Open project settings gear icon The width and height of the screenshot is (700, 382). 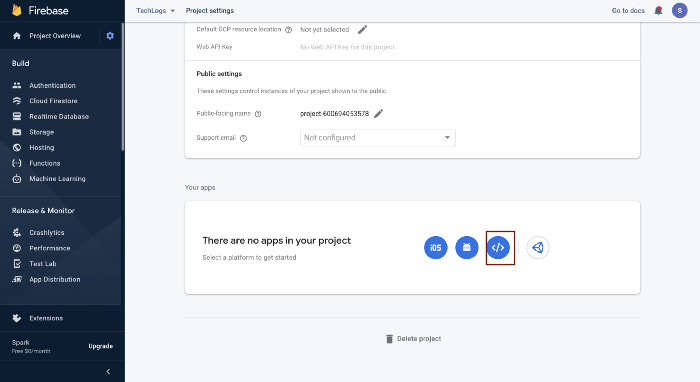pyautogui.click(x=110, y=36)
